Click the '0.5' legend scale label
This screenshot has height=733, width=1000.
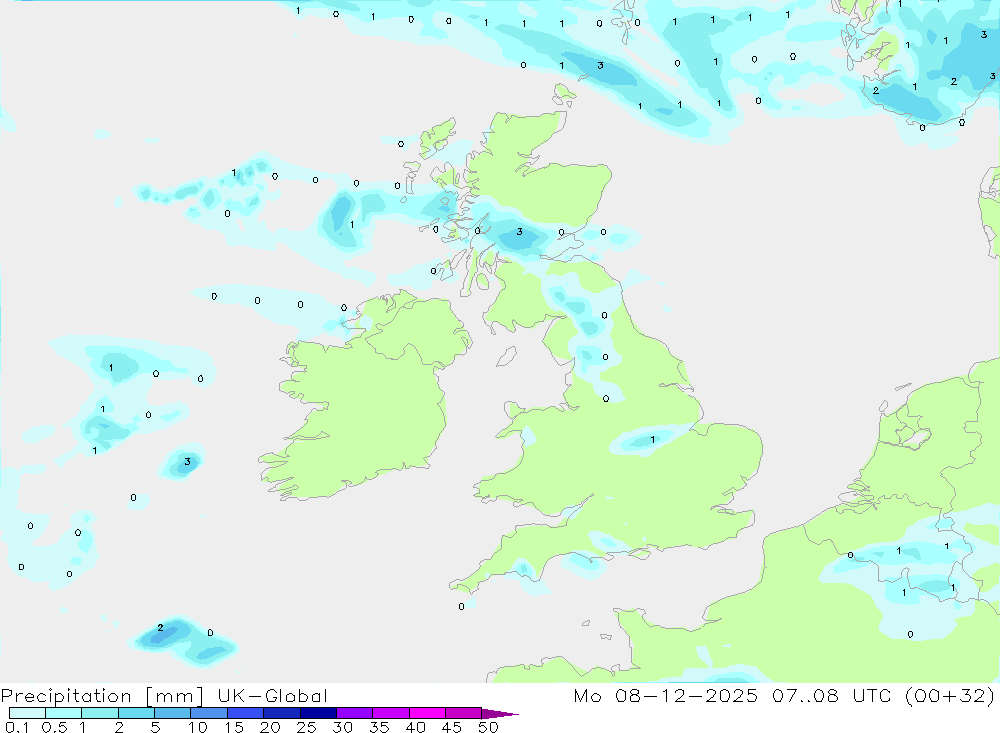54,727
